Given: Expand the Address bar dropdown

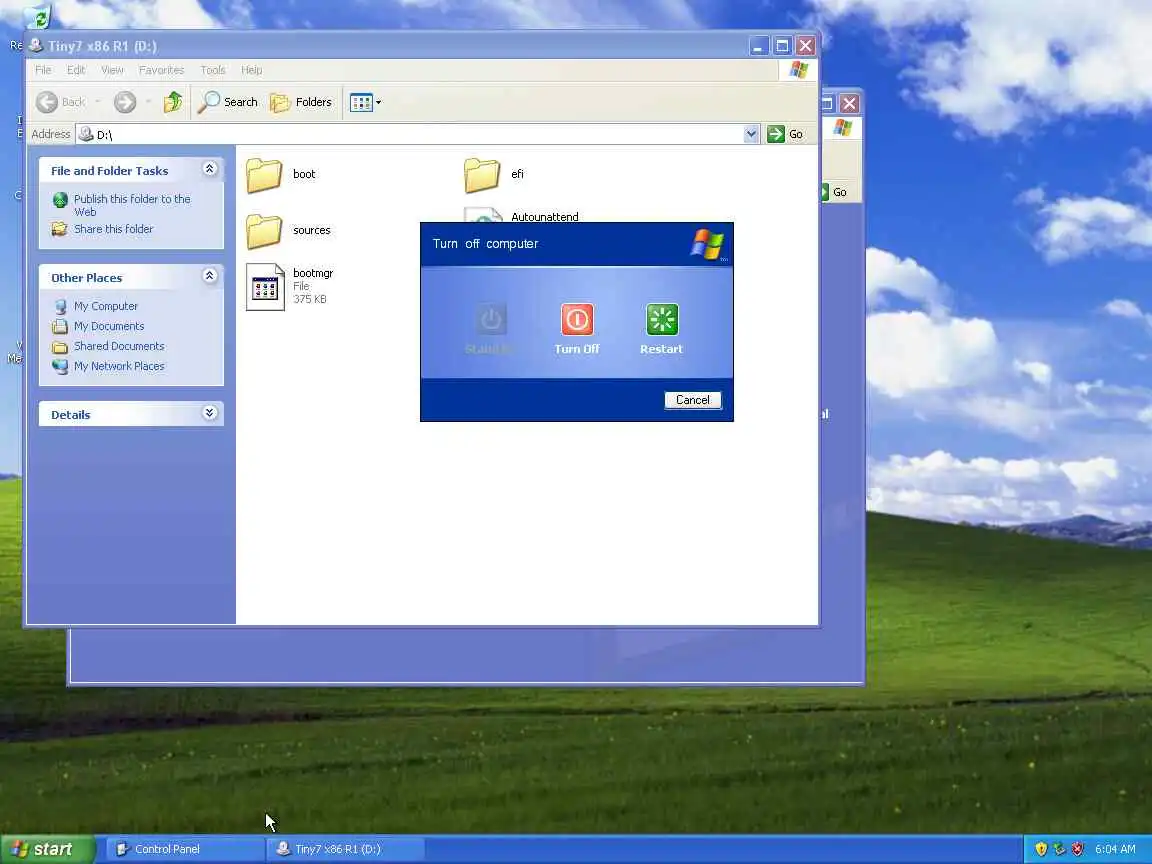Looking at the screenshot, I should point(751,134).
